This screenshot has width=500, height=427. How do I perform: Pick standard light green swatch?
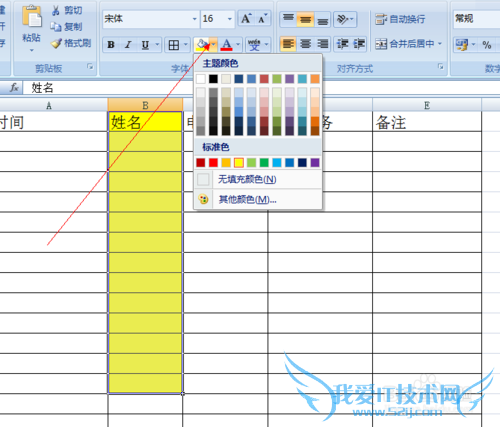(x=252, y=163)
